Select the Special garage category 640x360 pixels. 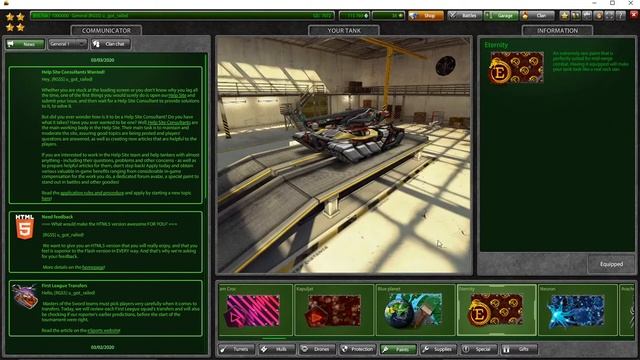click(479, 349)
